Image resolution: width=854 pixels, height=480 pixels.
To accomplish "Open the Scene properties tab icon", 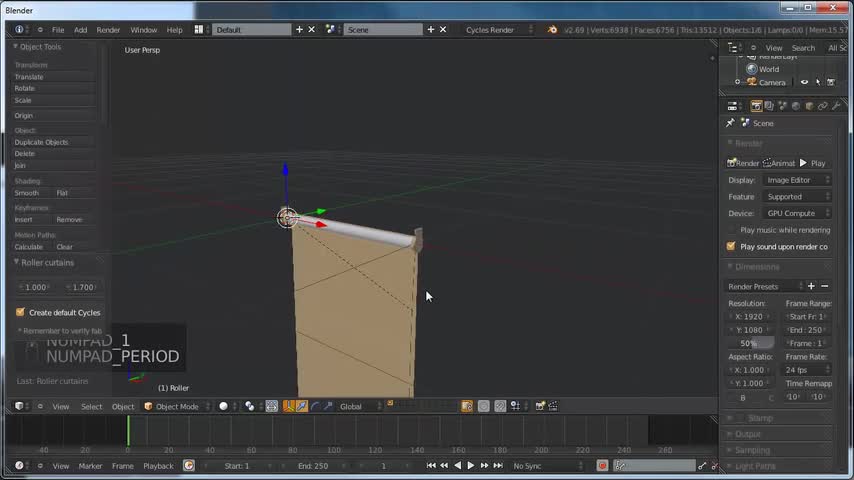I will tap(783, 106).
